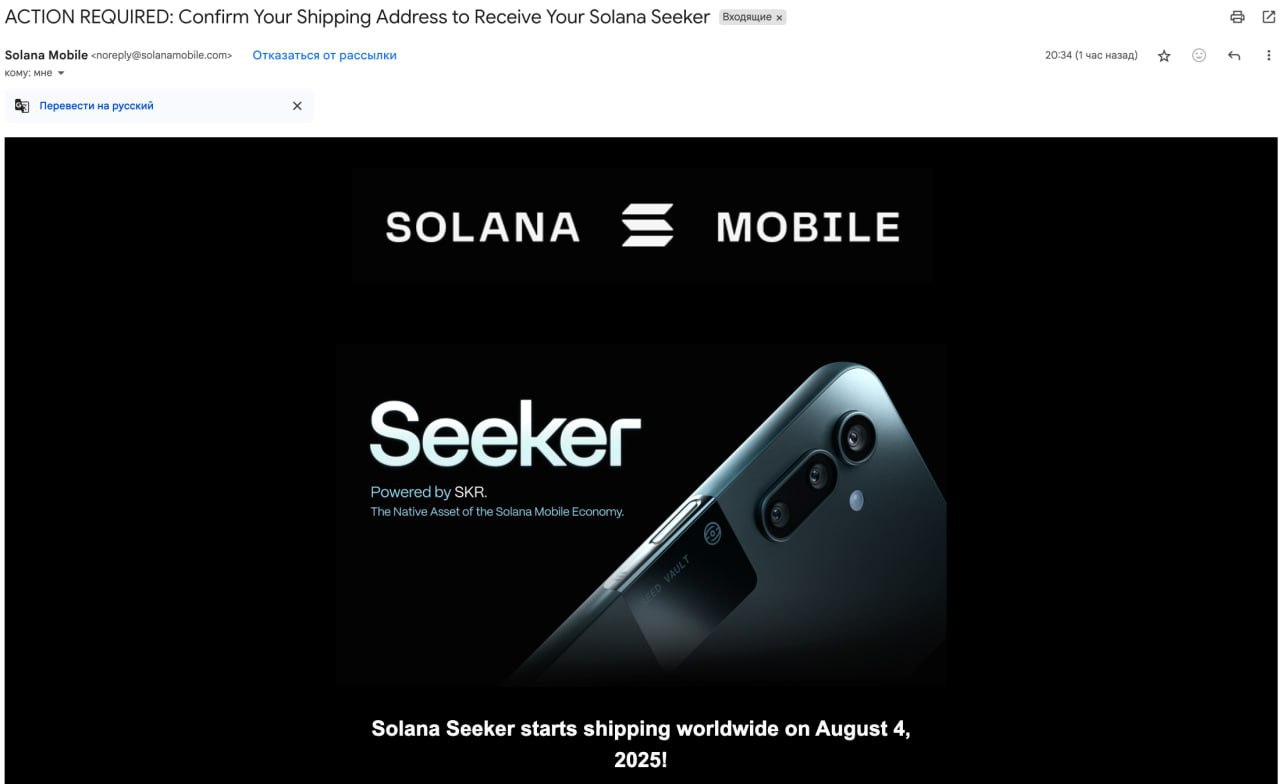Click the Solana Mobile sender name
This screenshot has height=784, width=1280.
pyautogui.click(x=46, y=55)
